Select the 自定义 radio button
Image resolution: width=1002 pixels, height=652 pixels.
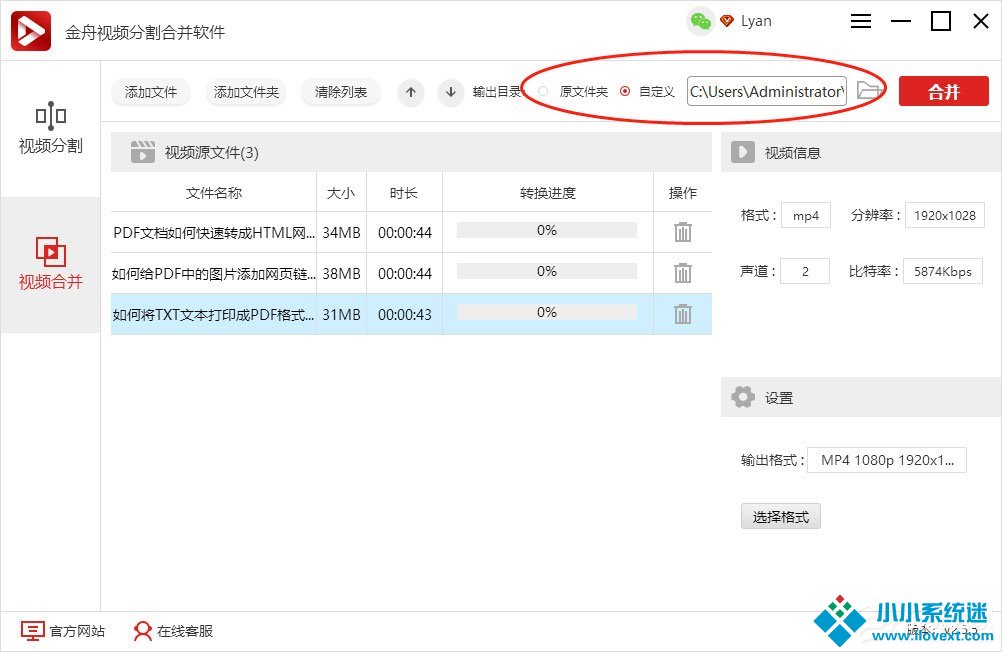[625, 92]
